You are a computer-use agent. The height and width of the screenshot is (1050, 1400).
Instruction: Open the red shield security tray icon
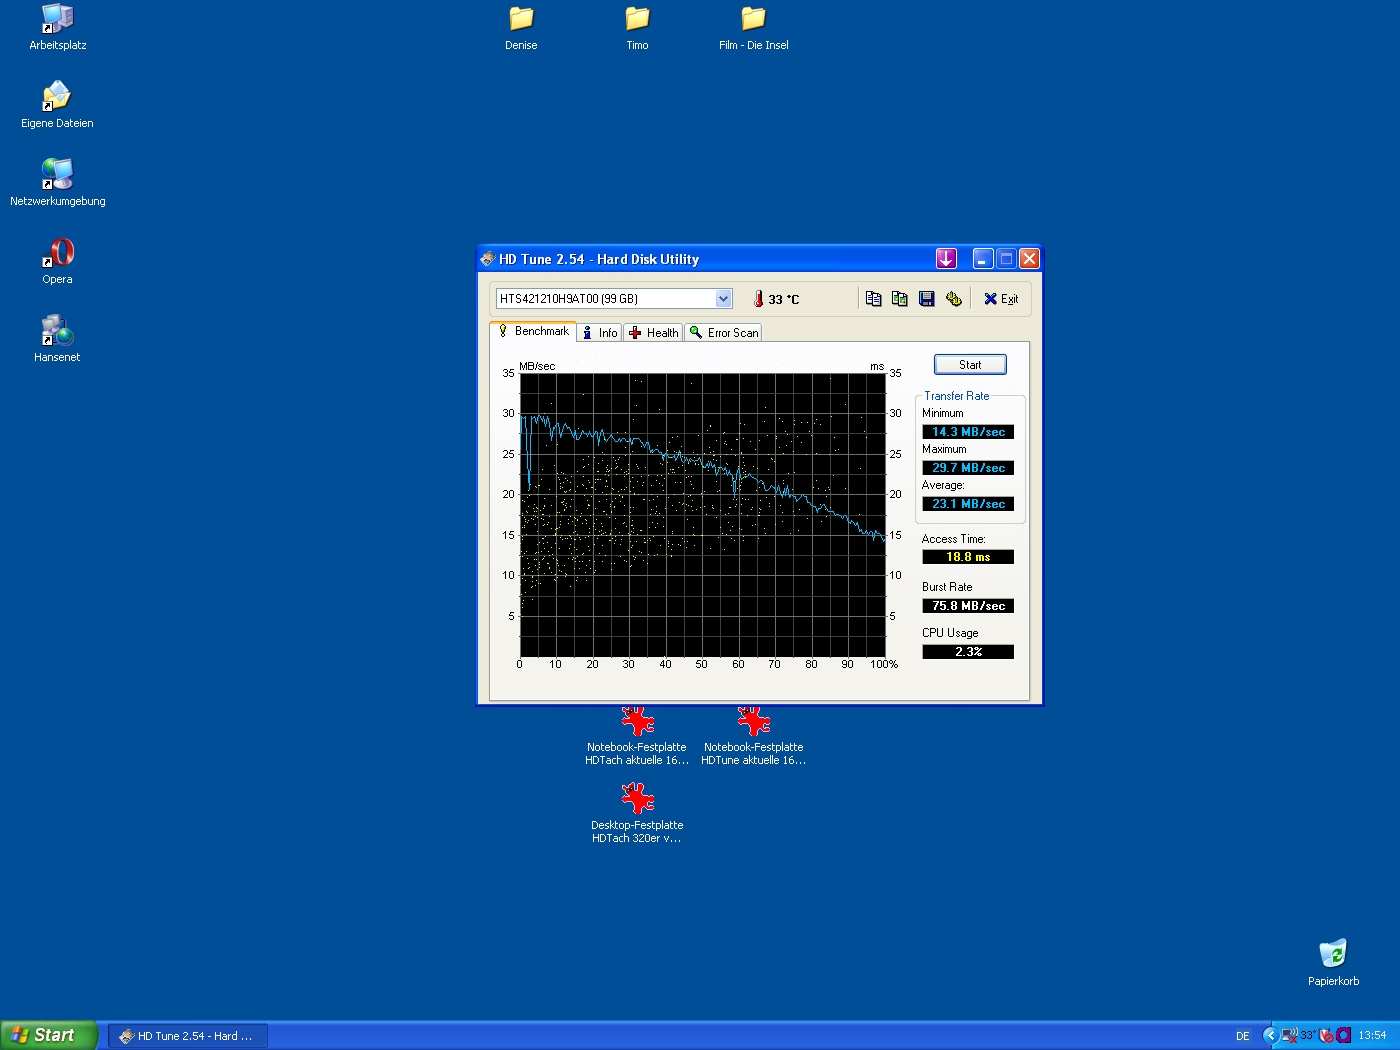coord(1326,1035)
